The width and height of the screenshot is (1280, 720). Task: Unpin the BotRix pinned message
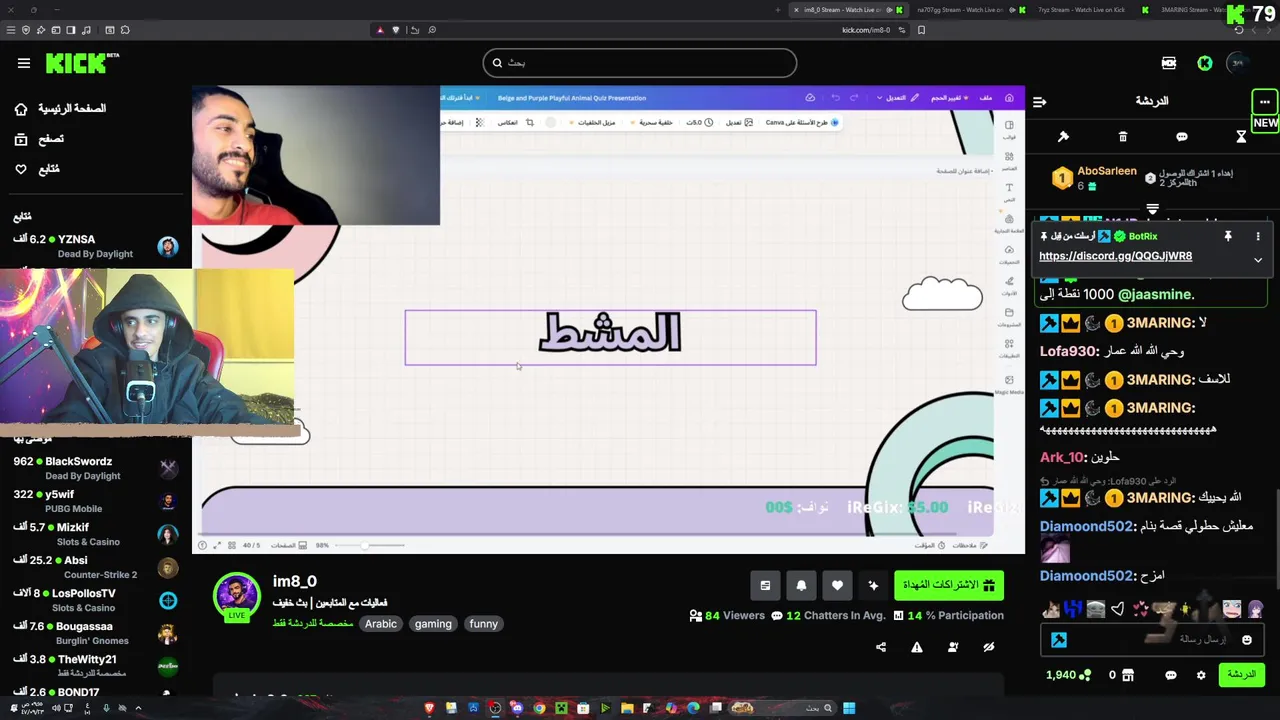pos(1228,236)
